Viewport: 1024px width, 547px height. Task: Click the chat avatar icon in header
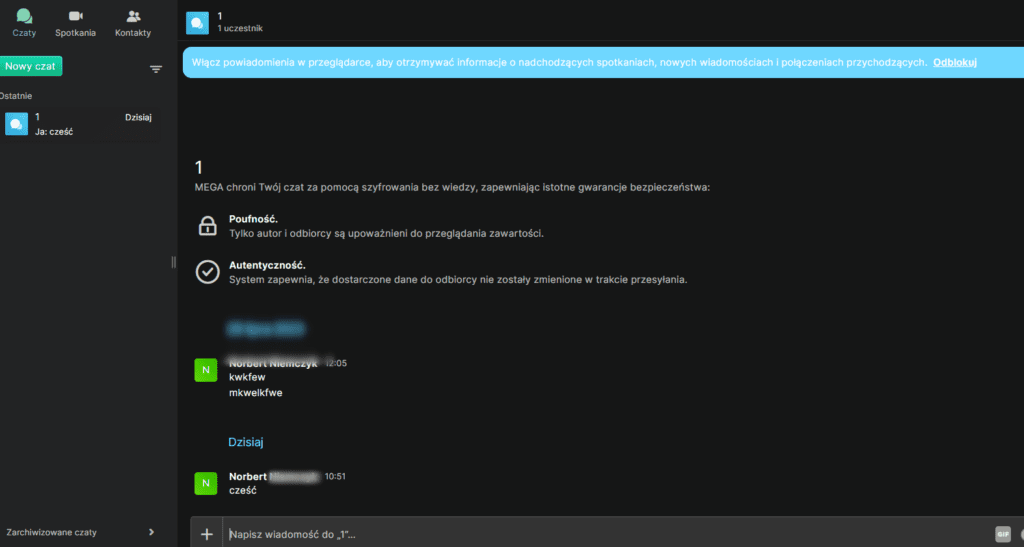[x=198, y=22]
